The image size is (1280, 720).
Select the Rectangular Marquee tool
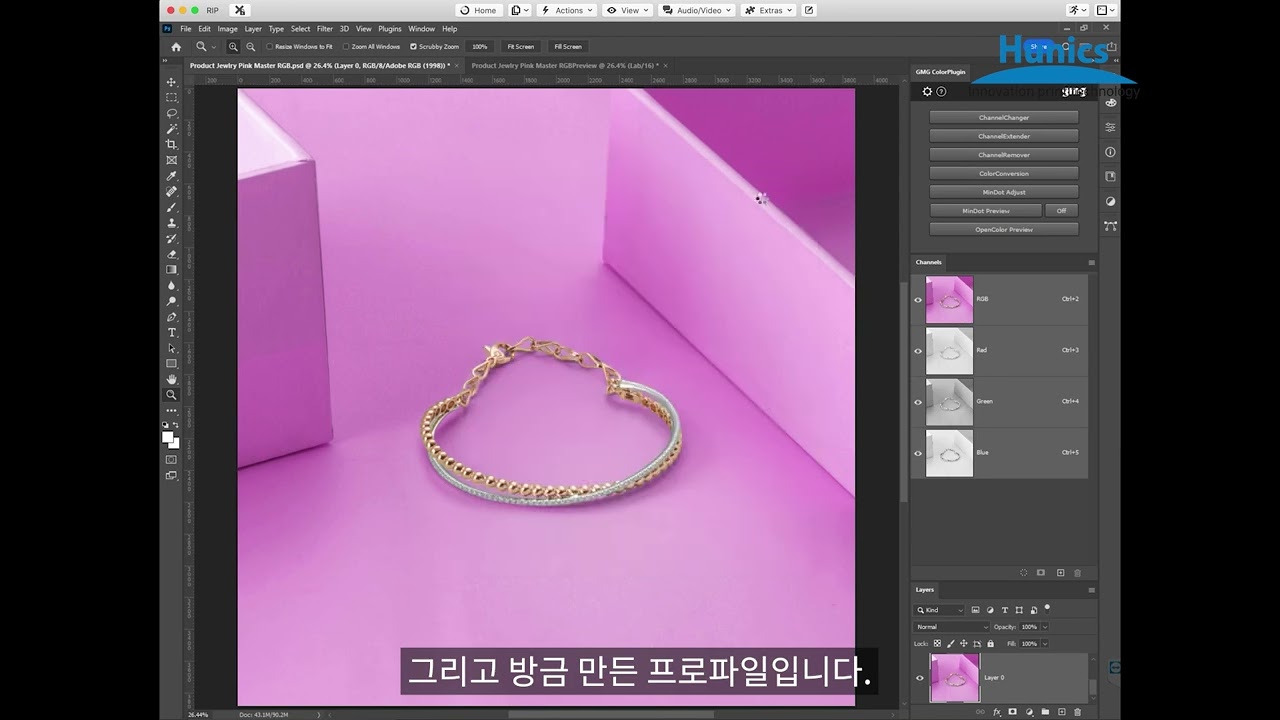171,97
